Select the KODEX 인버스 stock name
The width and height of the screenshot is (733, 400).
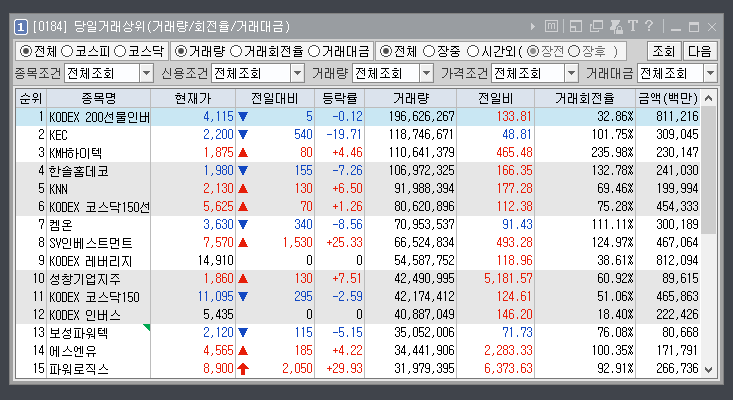pos(85,315)
